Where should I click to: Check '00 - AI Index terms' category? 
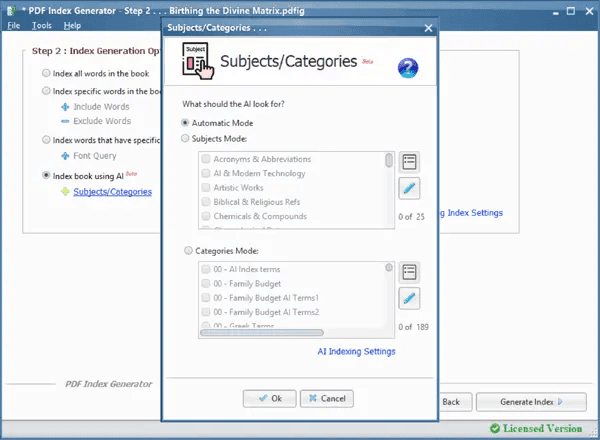tap(206, 269)
